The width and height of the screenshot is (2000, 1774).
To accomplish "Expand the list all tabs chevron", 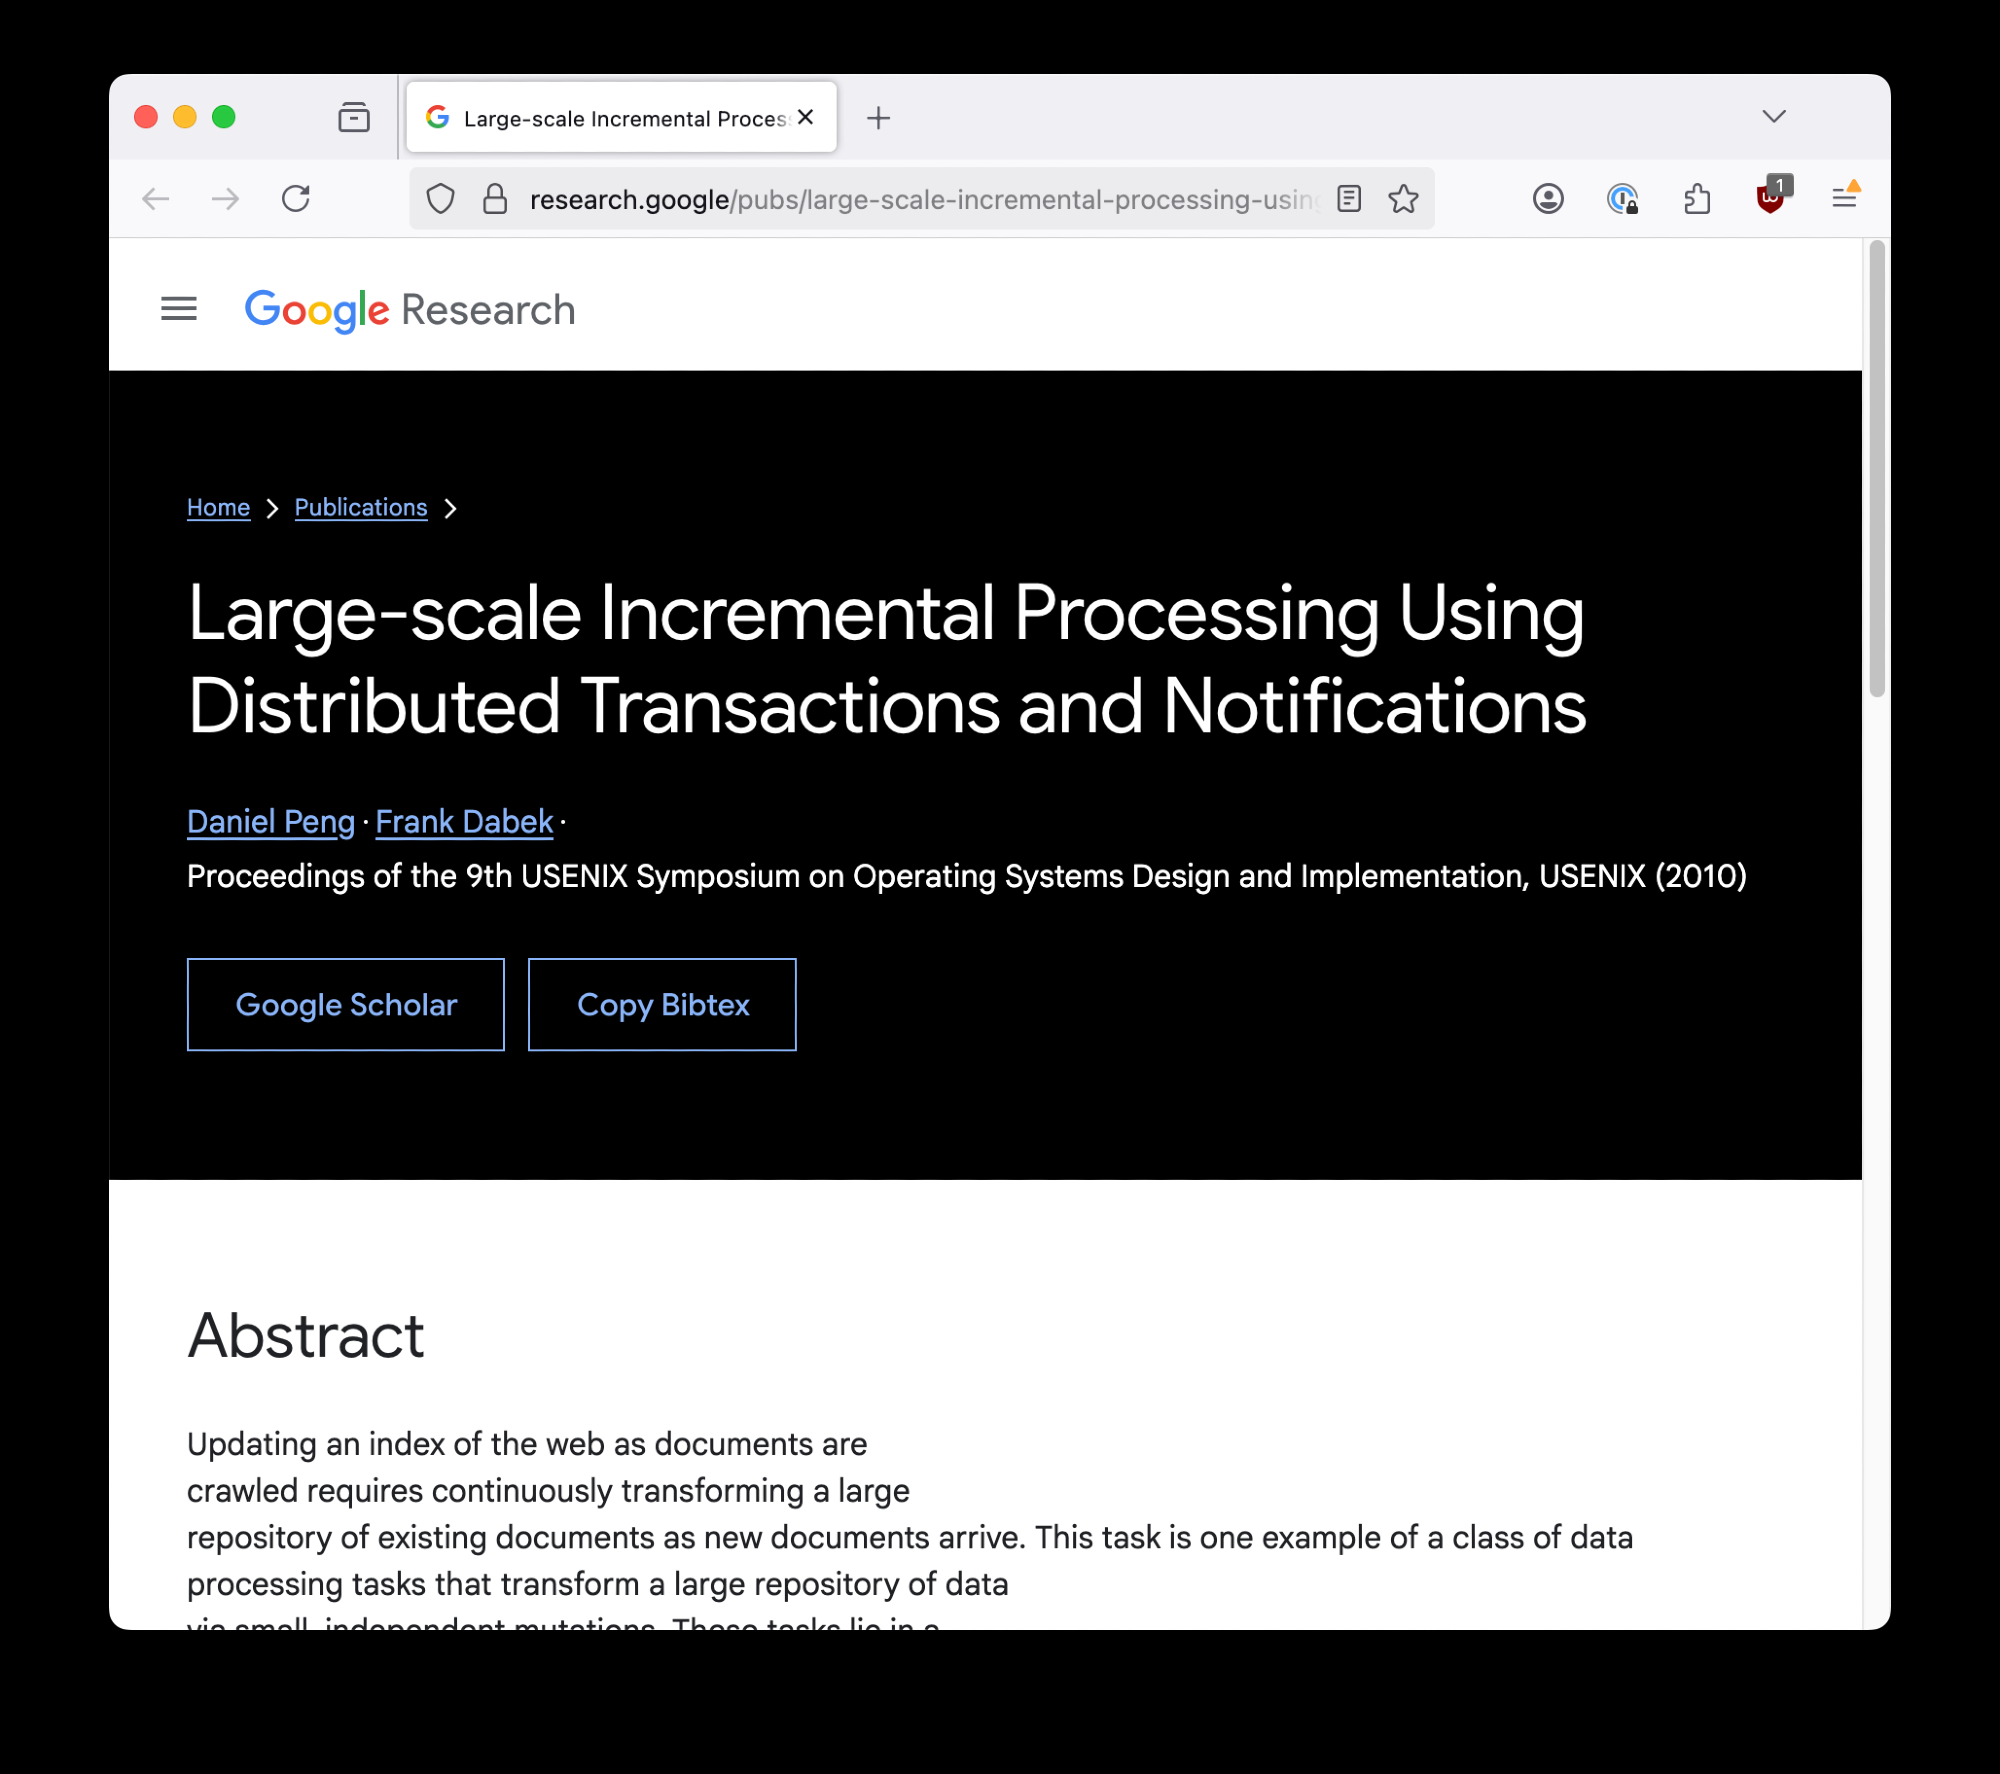I will coord(1774,117).
